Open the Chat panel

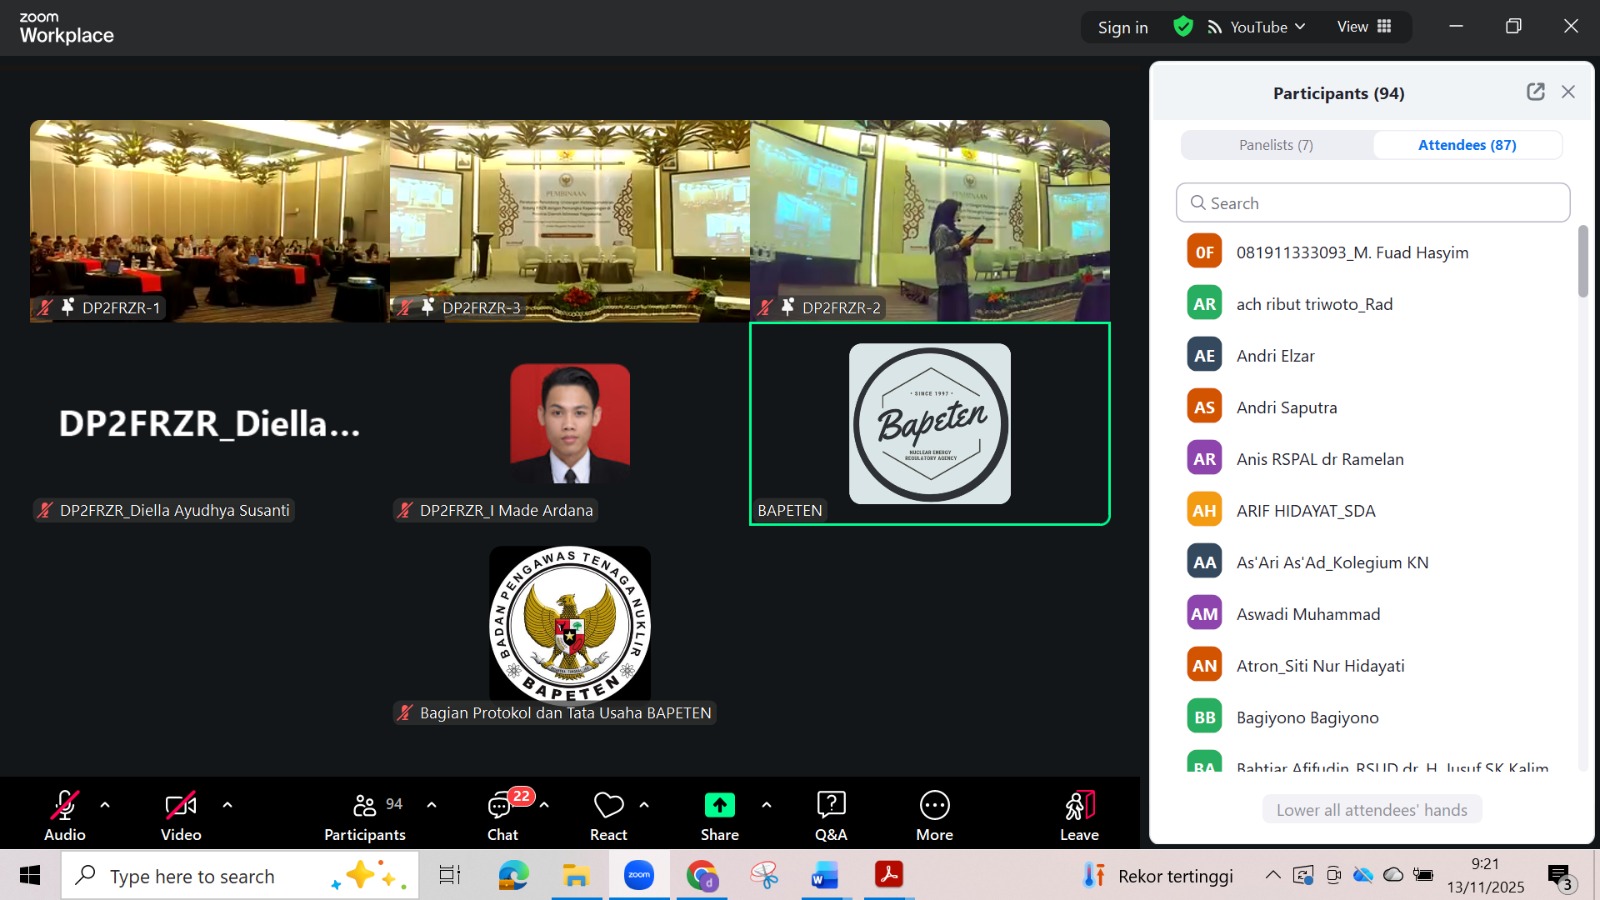click(501, 814)
